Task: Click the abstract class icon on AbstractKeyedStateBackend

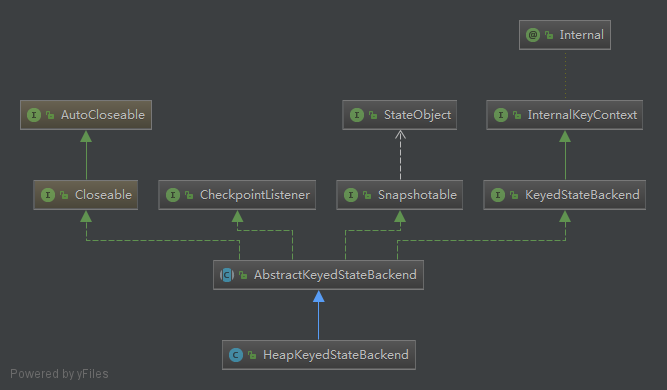Action: tap(227, 275)
